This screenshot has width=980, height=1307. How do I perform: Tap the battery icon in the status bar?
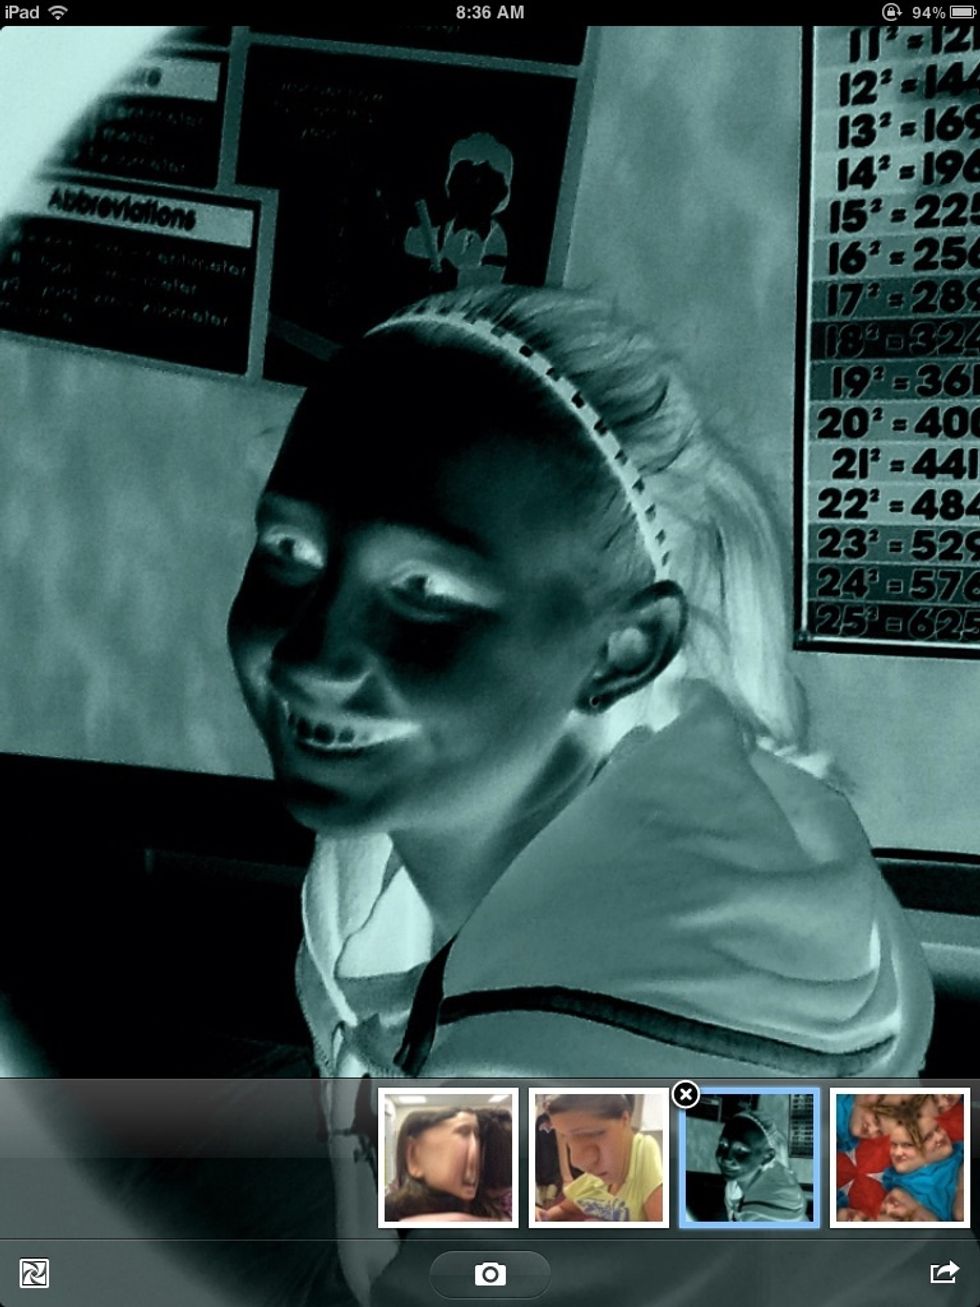point(963,13)
